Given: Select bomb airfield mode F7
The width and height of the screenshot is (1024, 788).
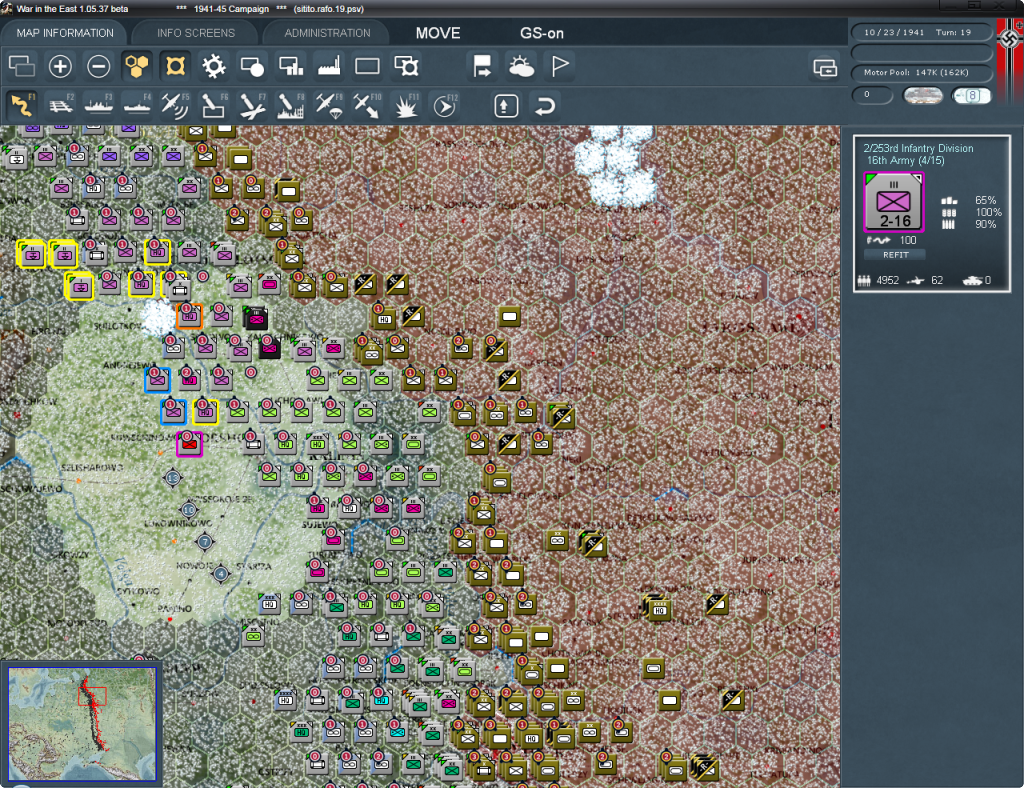Looking at the screenshot, I should pyautogui.click(x=252, y=105).
